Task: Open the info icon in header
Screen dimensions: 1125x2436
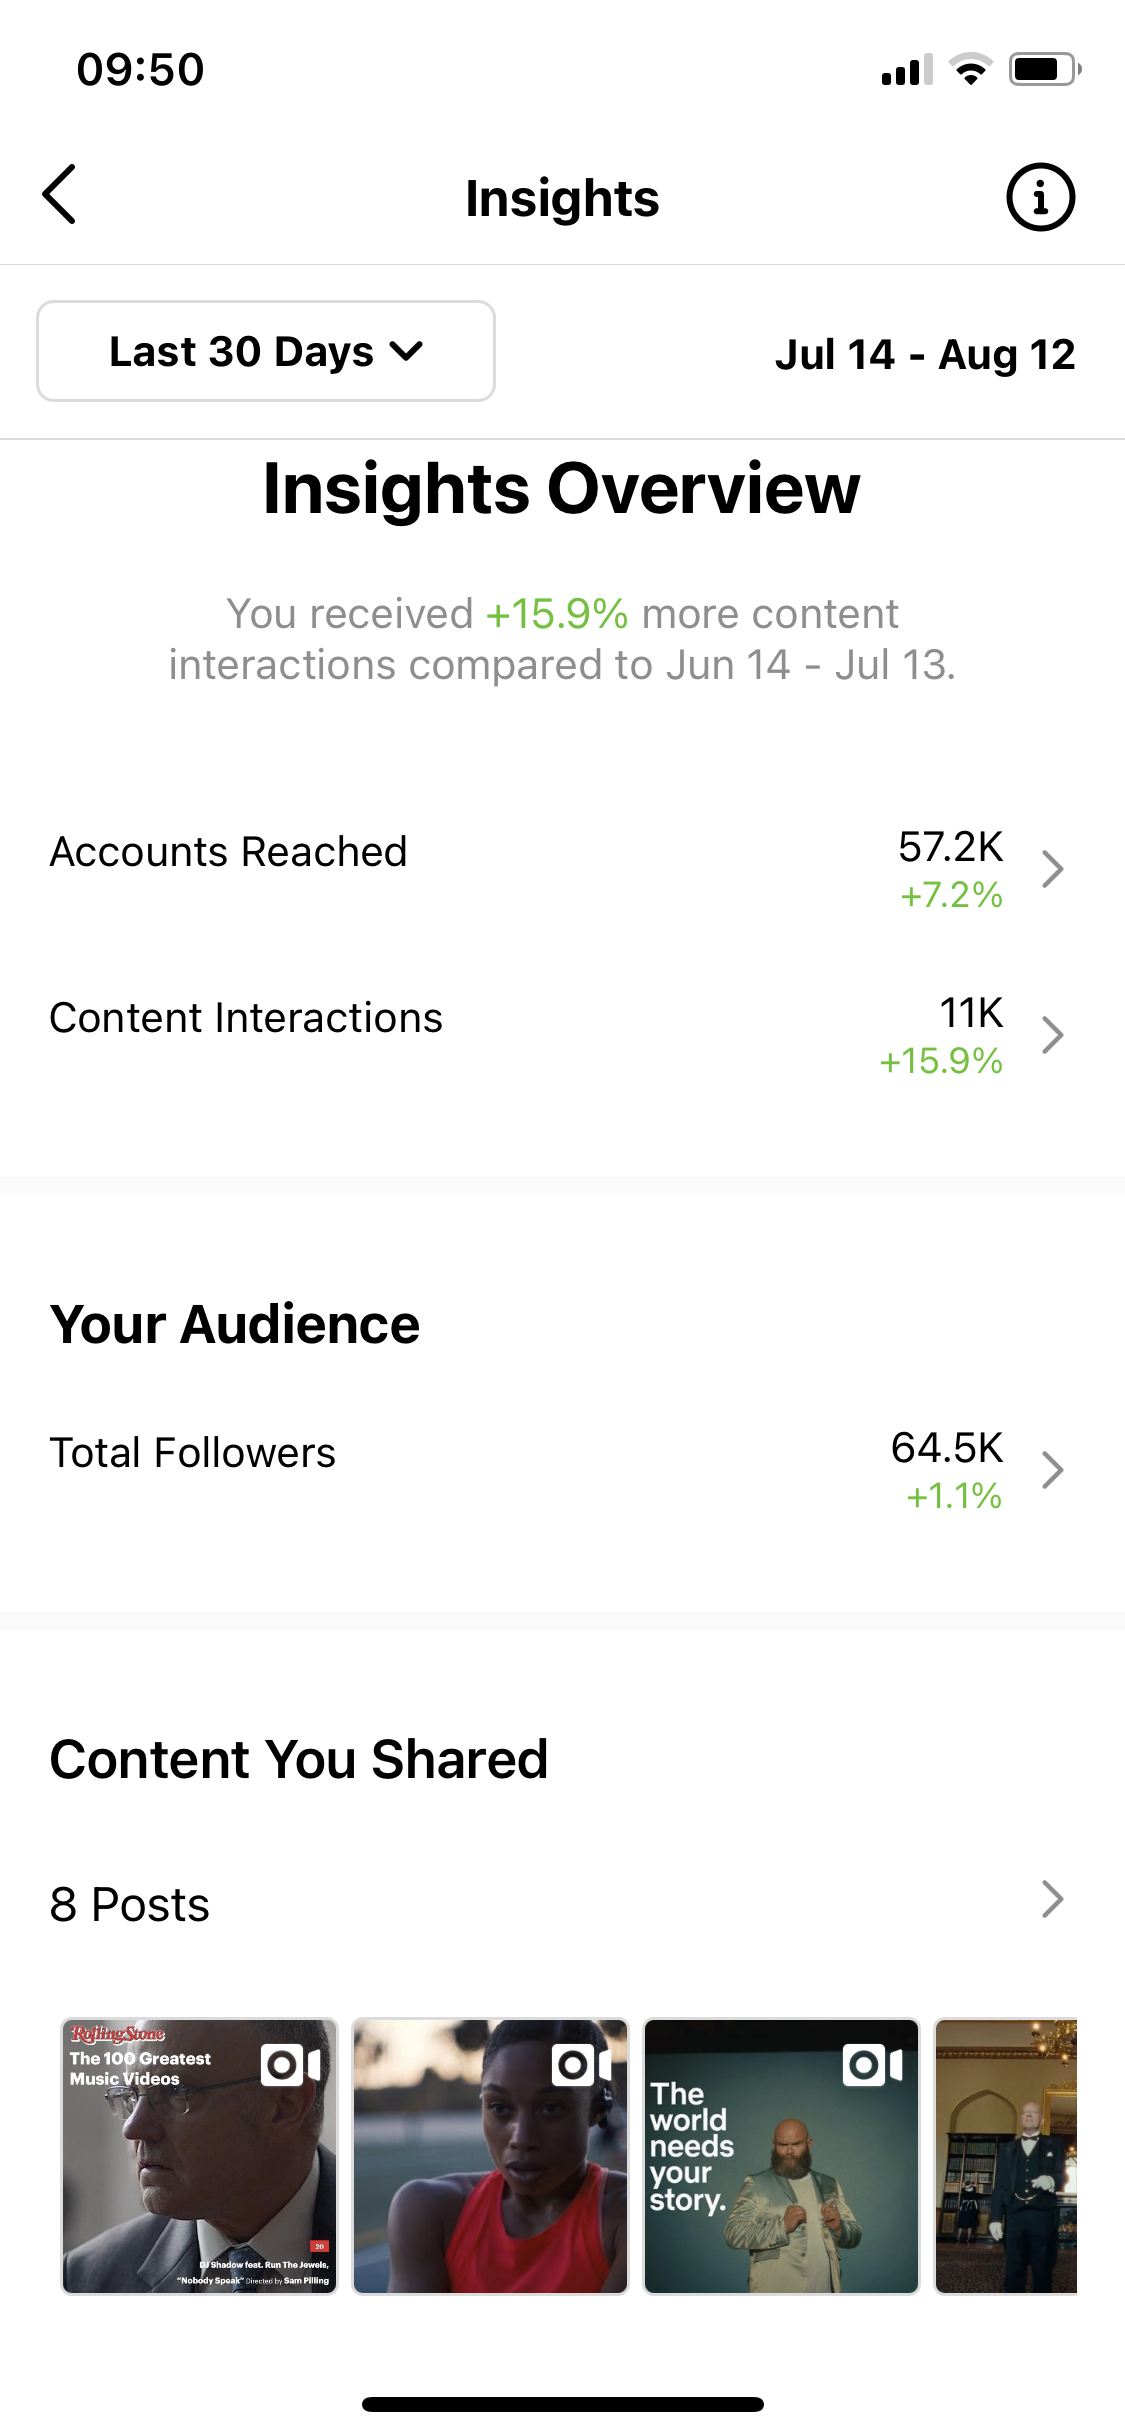Action: click(1040, 197)
